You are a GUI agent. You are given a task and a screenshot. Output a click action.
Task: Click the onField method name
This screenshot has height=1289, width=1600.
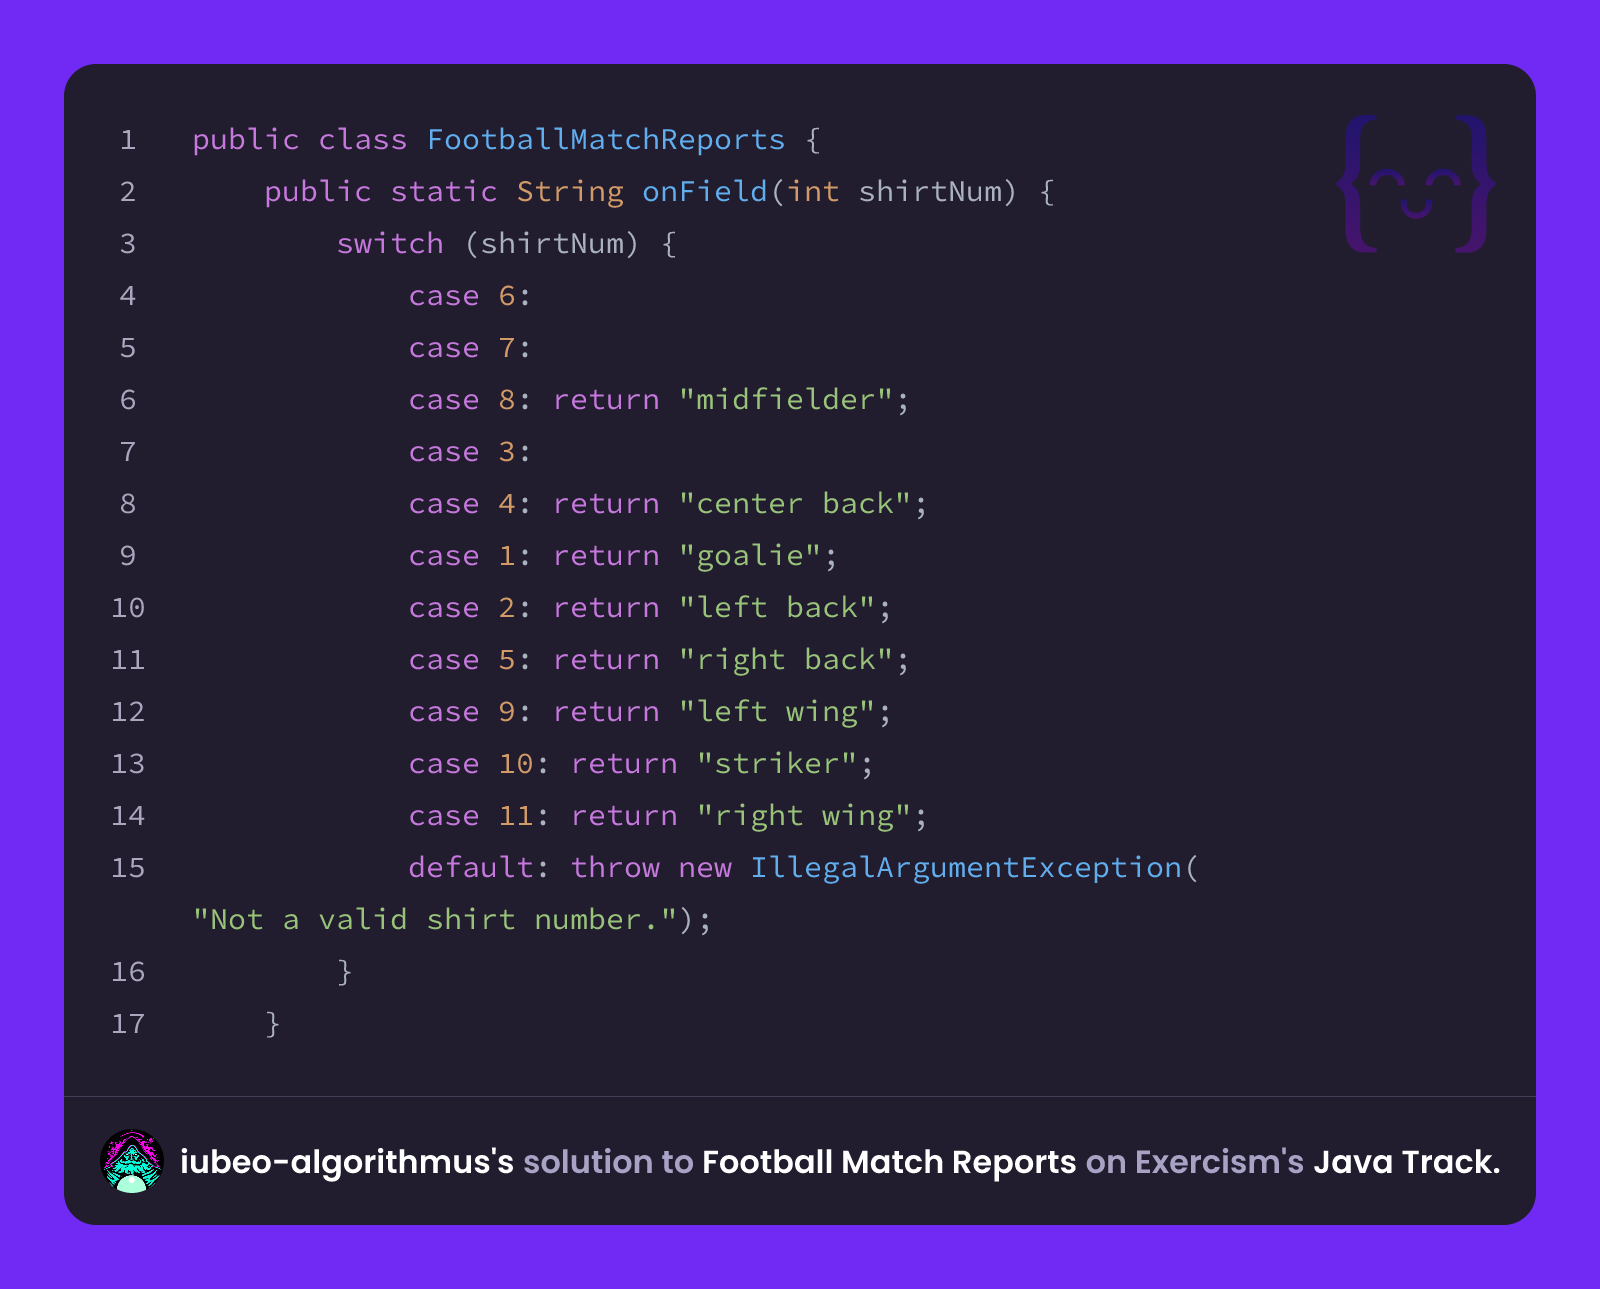click(705, 192)
